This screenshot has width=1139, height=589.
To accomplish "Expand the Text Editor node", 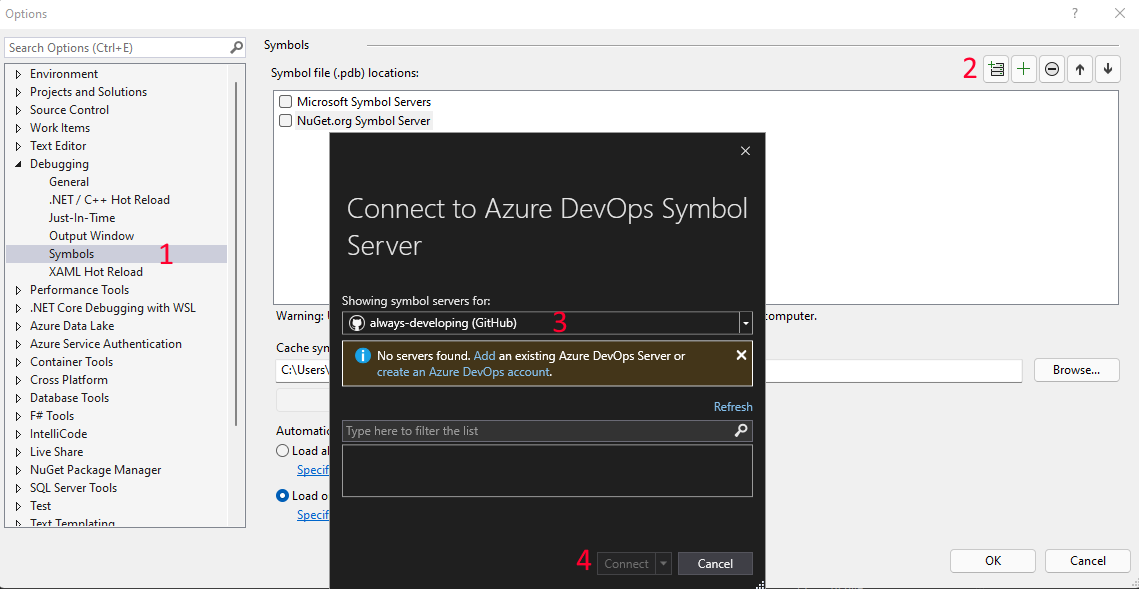I will click(x=19, y=146).
